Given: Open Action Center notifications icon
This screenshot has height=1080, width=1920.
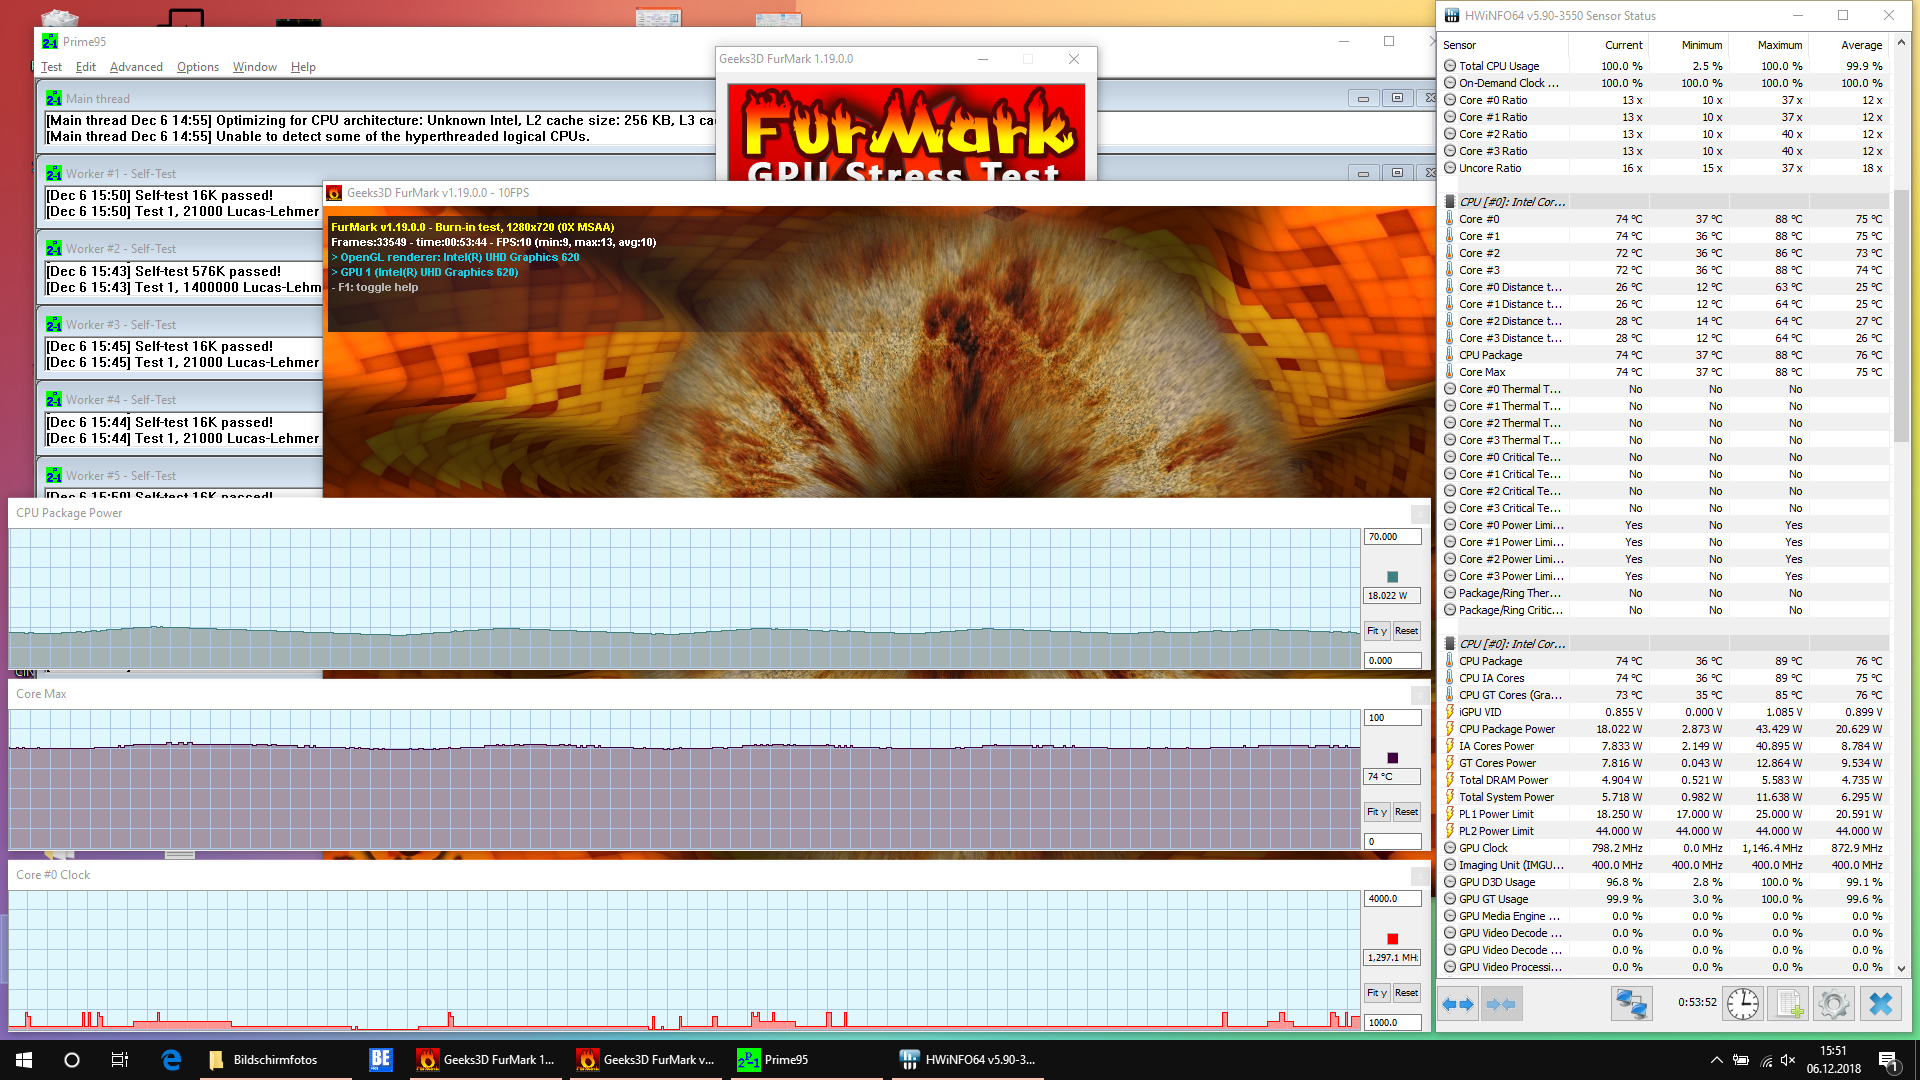Looking at the screenshot, I should tap(1888, 1060).
